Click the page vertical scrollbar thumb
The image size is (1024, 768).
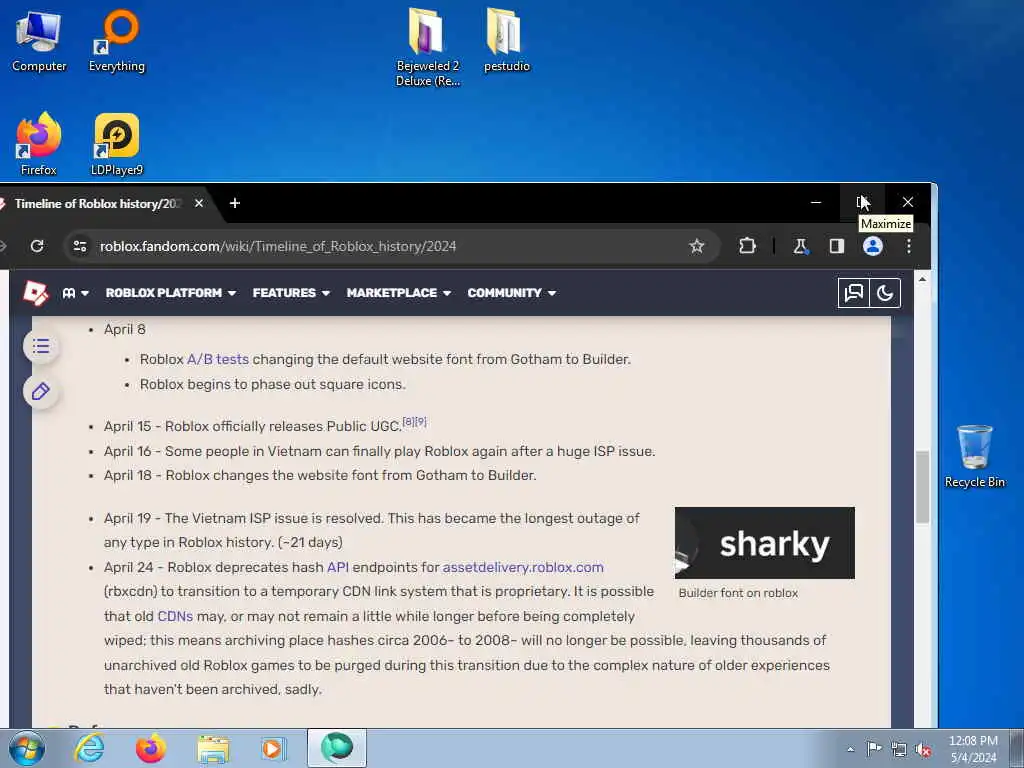tap(921, 487)
